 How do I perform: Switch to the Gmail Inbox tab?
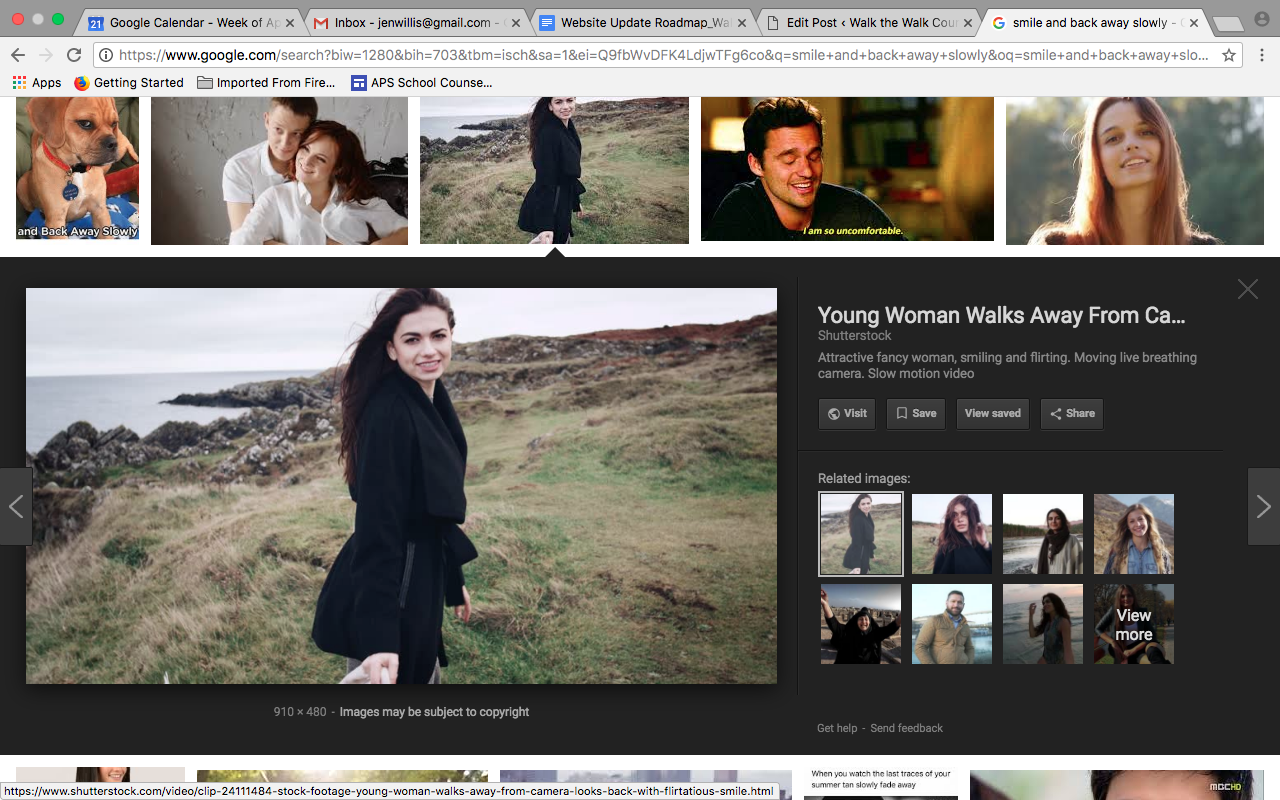pyautogui.click(x=416, y=22)
